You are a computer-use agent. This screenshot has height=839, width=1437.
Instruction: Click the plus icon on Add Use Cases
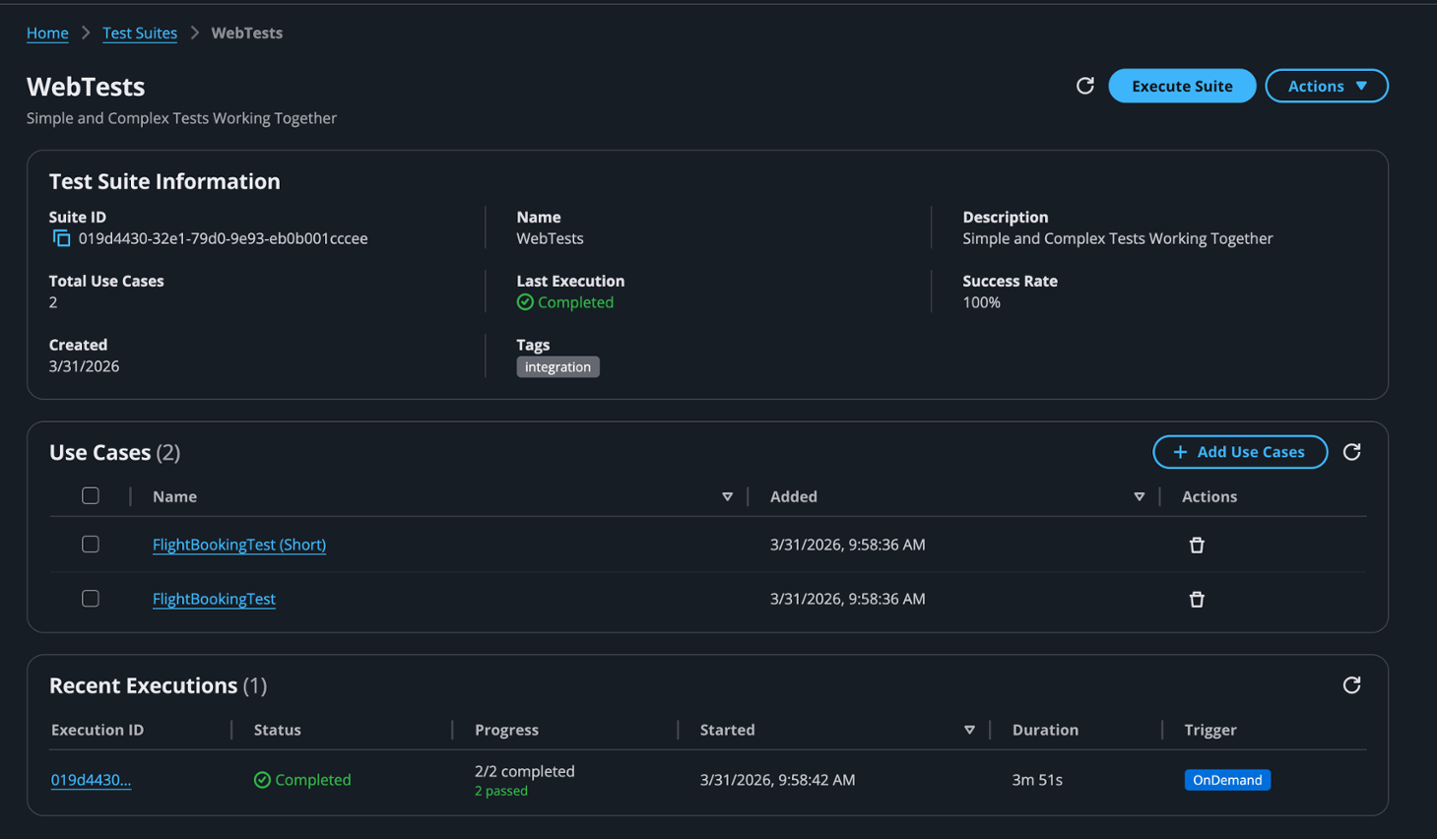[x=1180, y=452]
